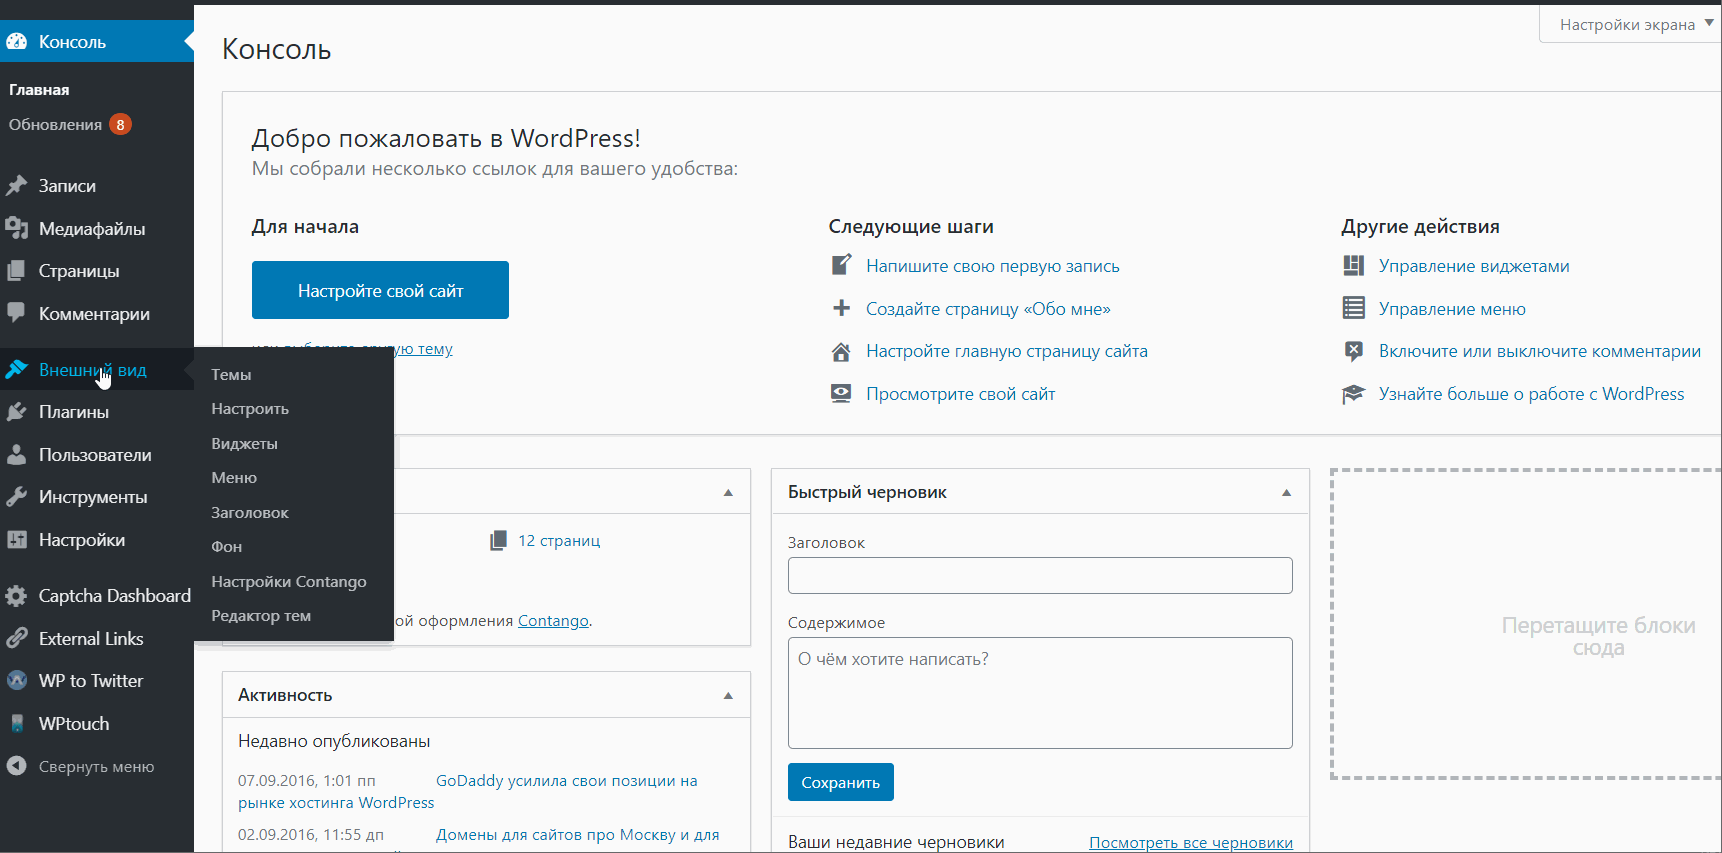The image size is (1722, 853).
Task: Click the comments toggle icon under Другие действия
Action: click(x=1354, y=351)
